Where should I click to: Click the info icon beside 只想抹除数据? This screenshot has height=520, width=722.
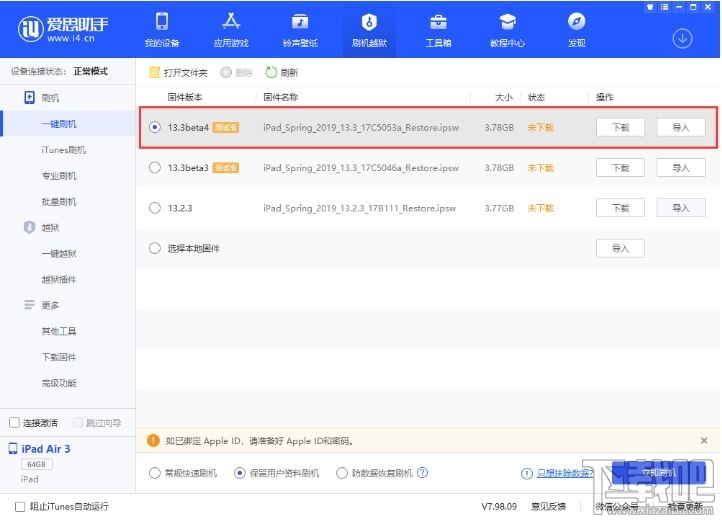click(x=527, y=473)
